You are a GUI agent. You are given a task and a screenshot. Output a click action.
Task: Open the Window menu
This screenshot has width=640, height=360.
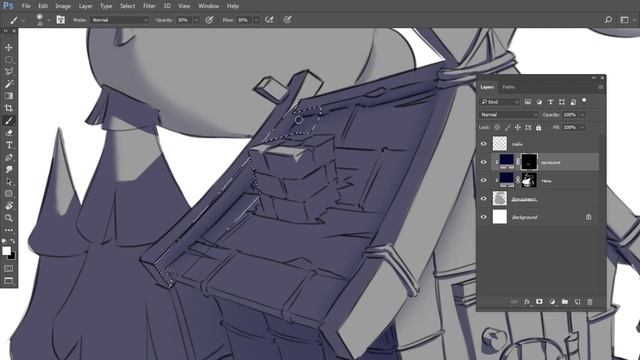(209, 6)
